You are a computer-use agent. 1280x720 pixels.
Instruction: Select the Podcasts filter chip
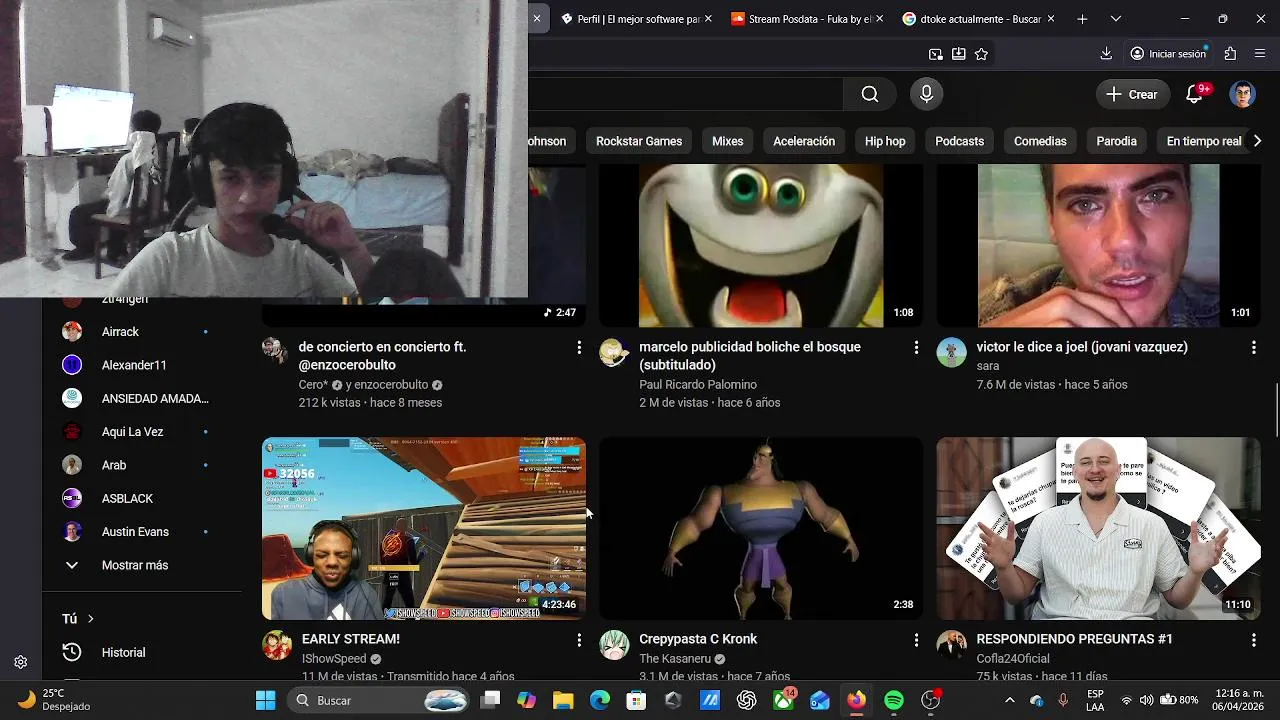pos(959,141)
